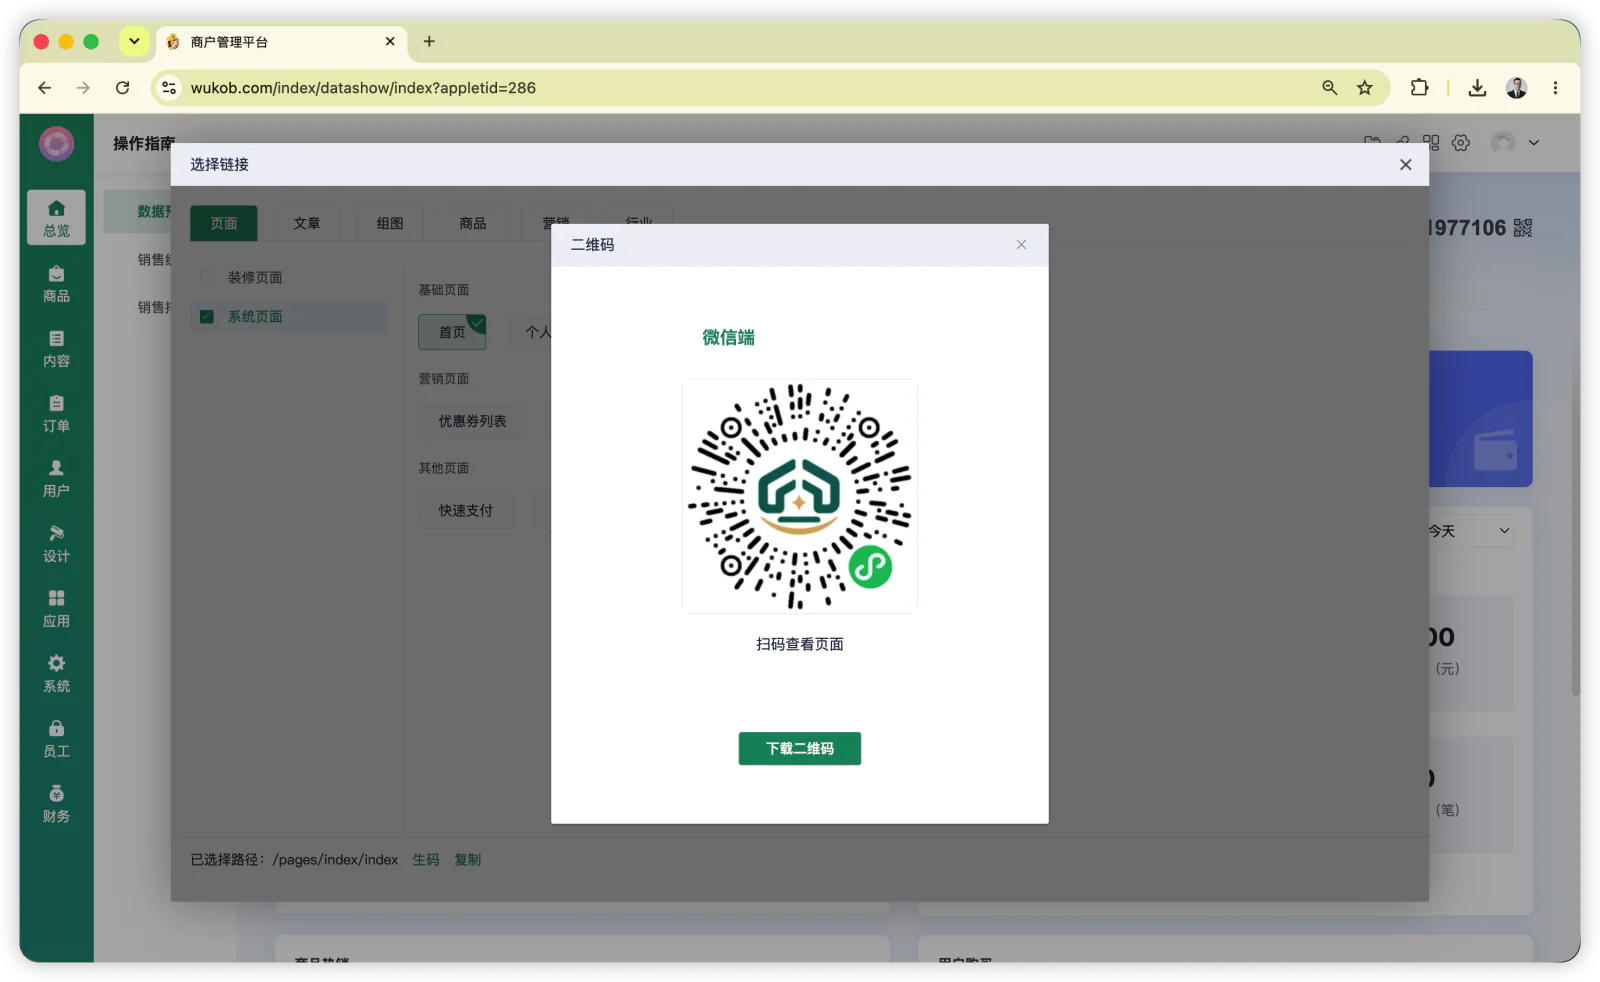Reload the current page
Screen dimensions: 1600x982
tap(122, 88)
